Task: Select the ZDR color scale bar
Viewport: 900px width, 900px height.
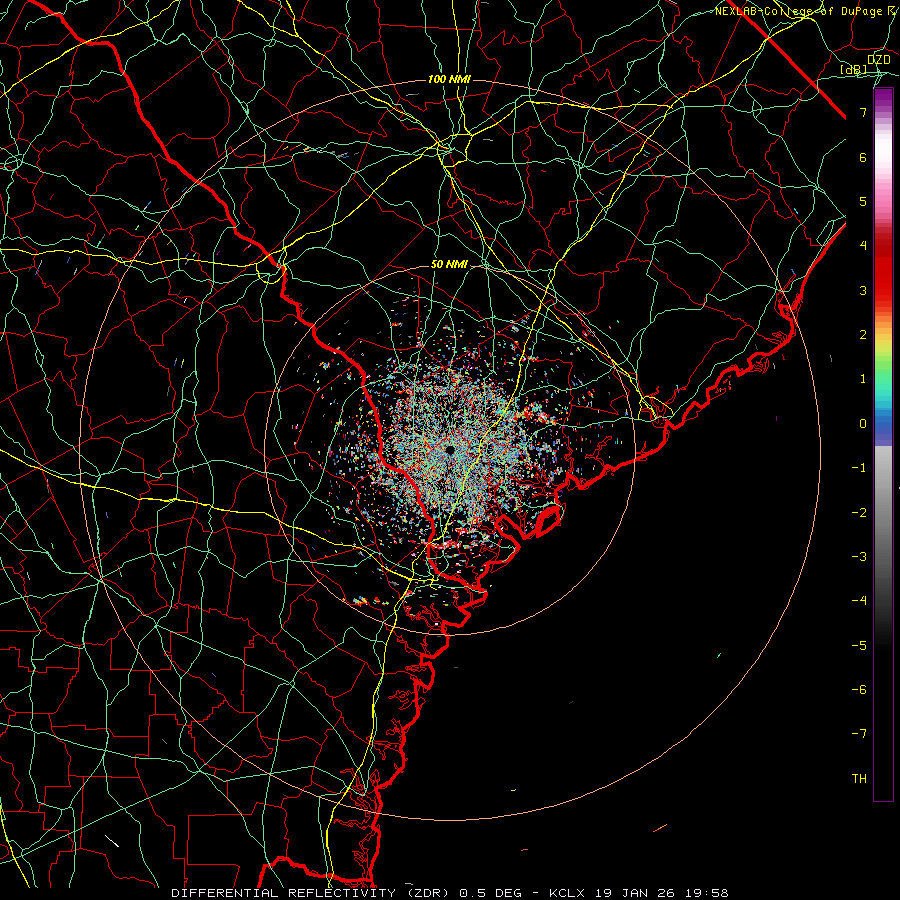Action: coord(883,445)
